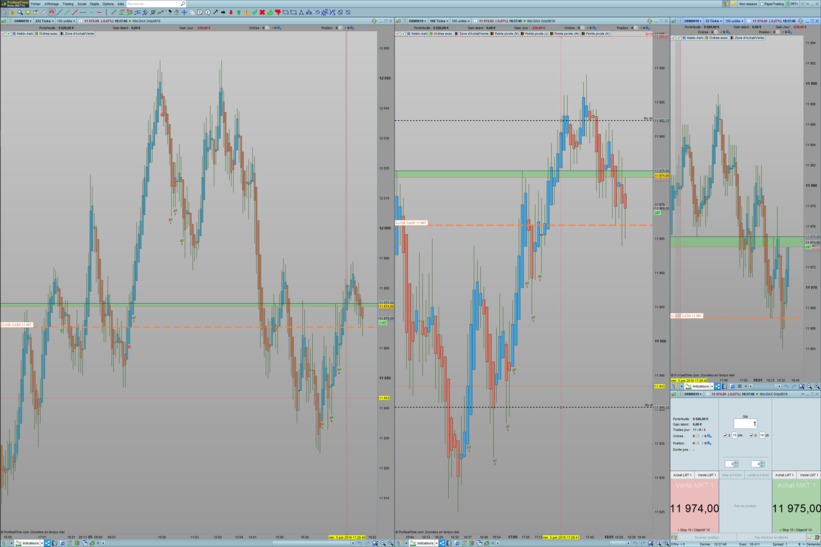Screen dimensions: 821x547
Task: Click the Achat MKT 1 buy button
Action: (x=796, y=507)
